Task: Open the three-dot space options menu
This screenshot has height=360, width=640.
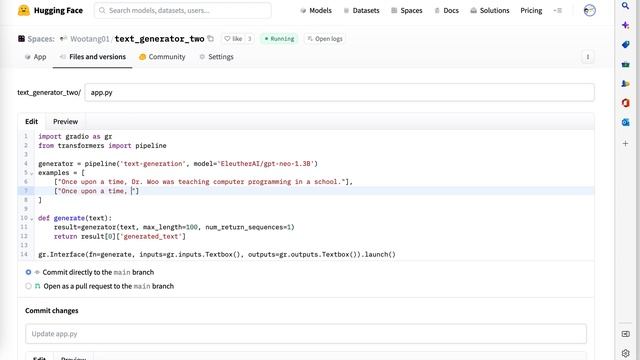Action: [x=588, y=57]
